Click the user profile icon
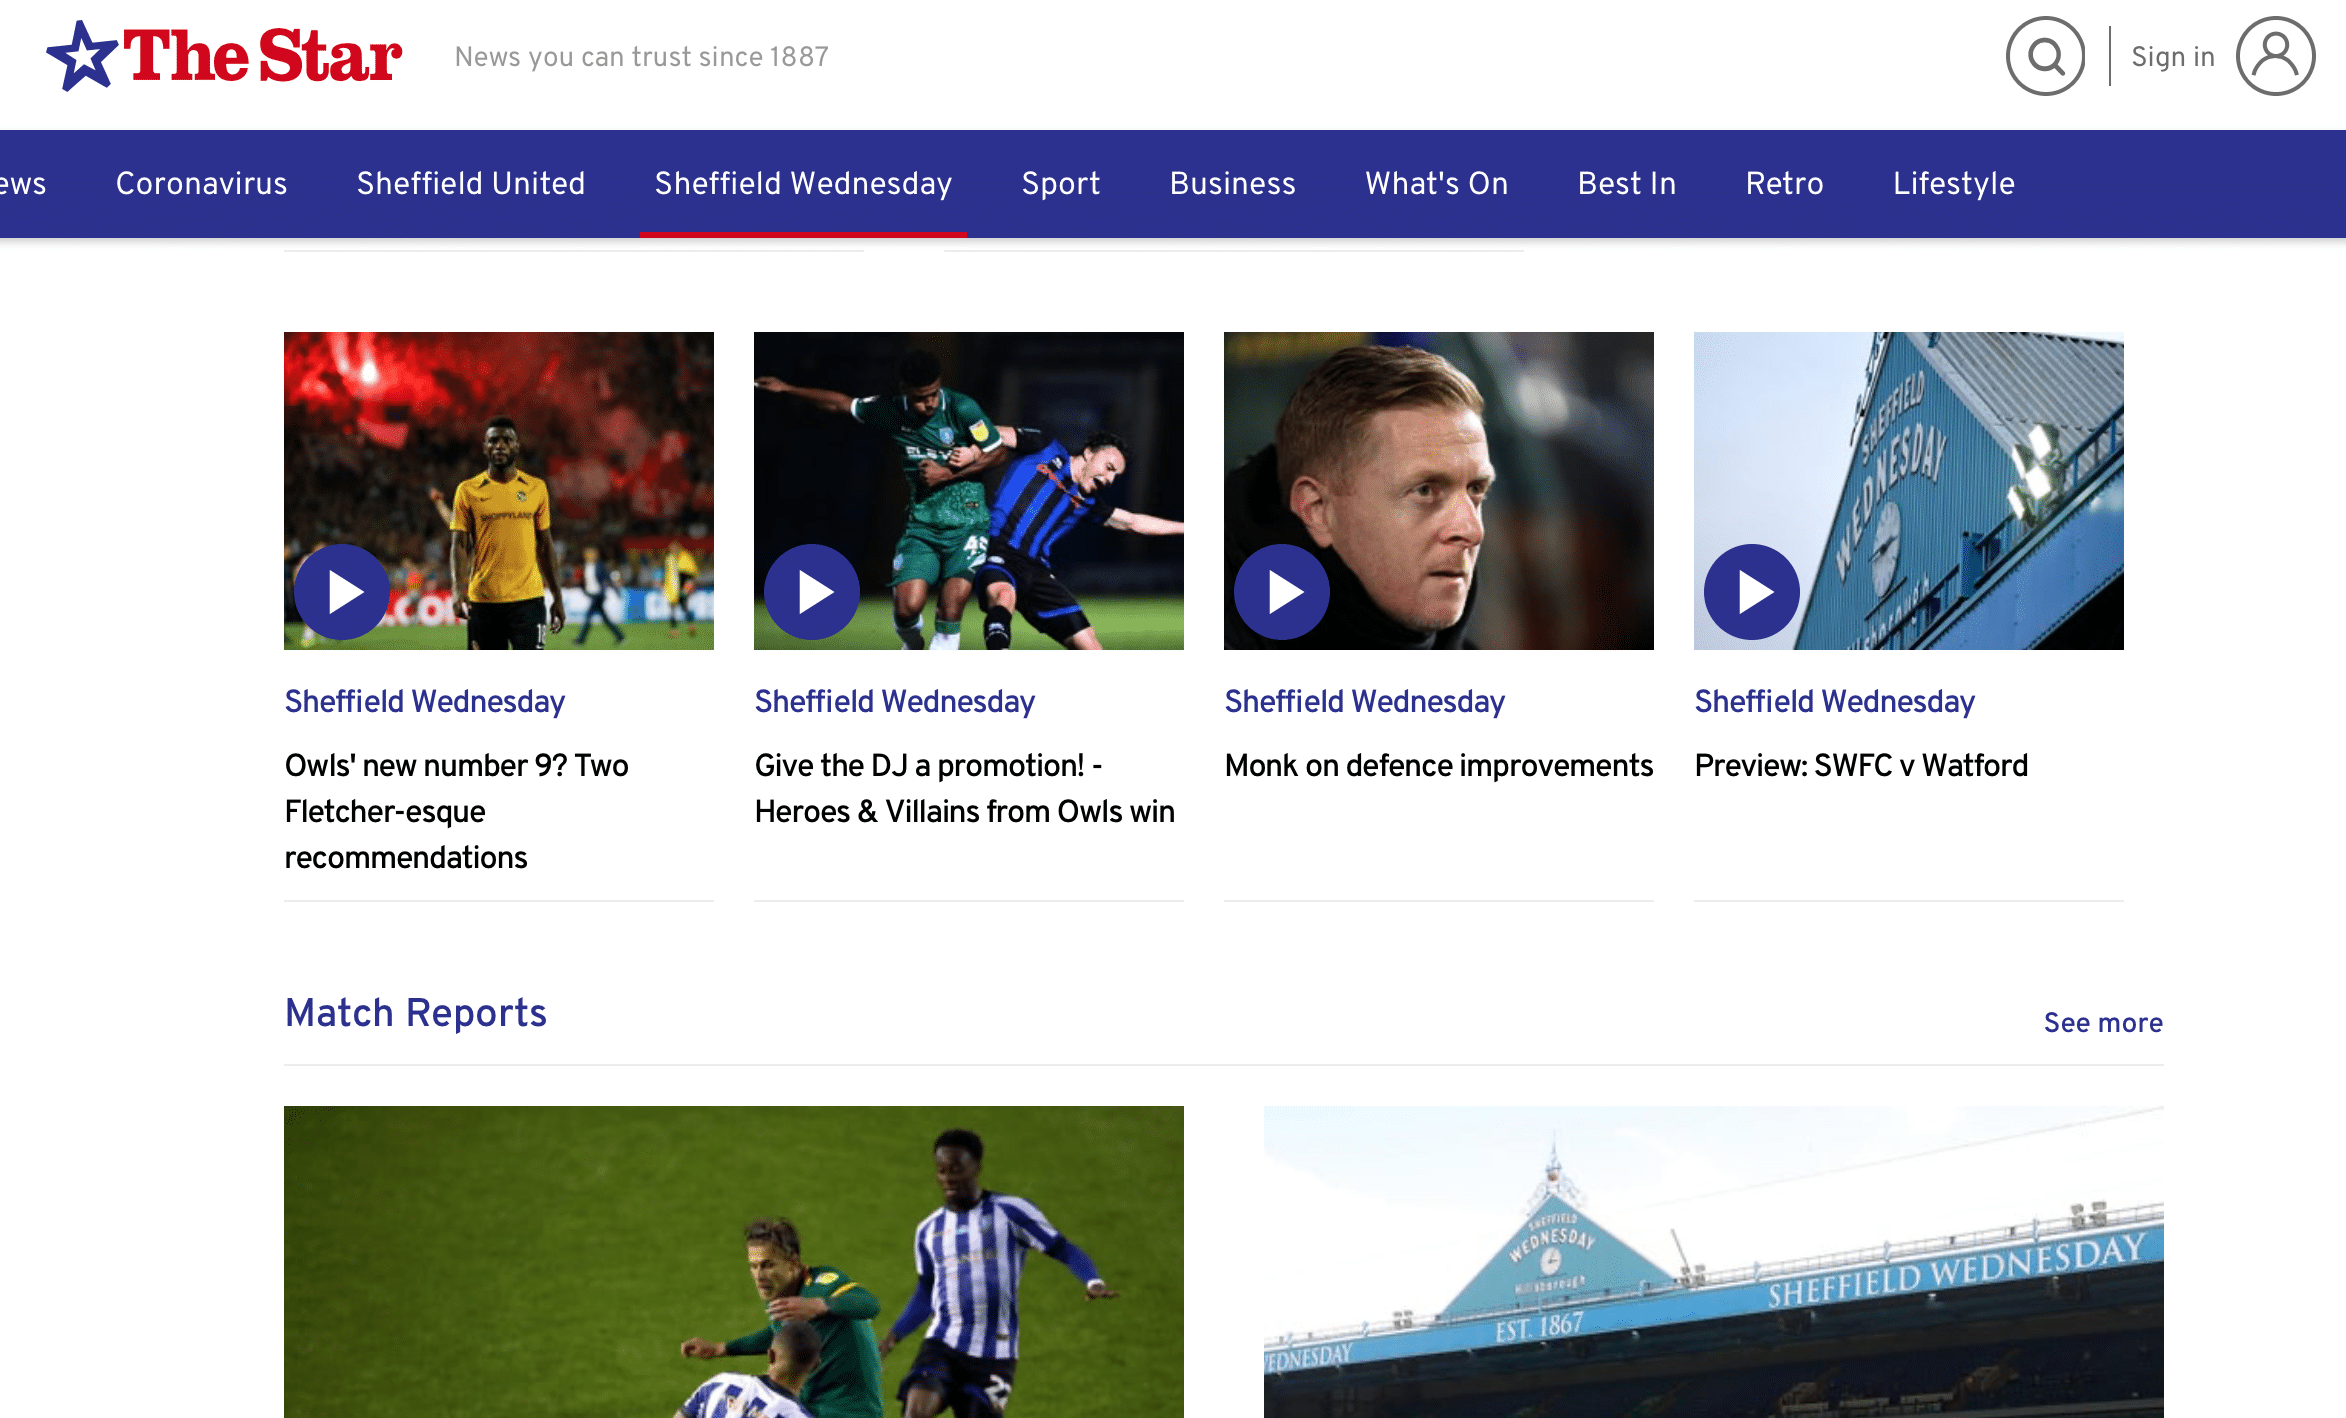 point(2275,56)
